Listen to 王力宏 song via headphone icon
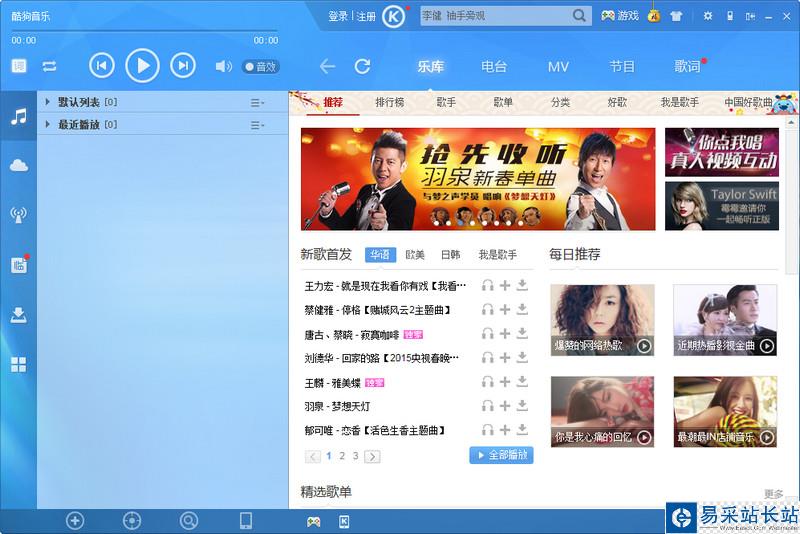Image resolution: width=800 pixels, height=534 pixels. point(488,286)
